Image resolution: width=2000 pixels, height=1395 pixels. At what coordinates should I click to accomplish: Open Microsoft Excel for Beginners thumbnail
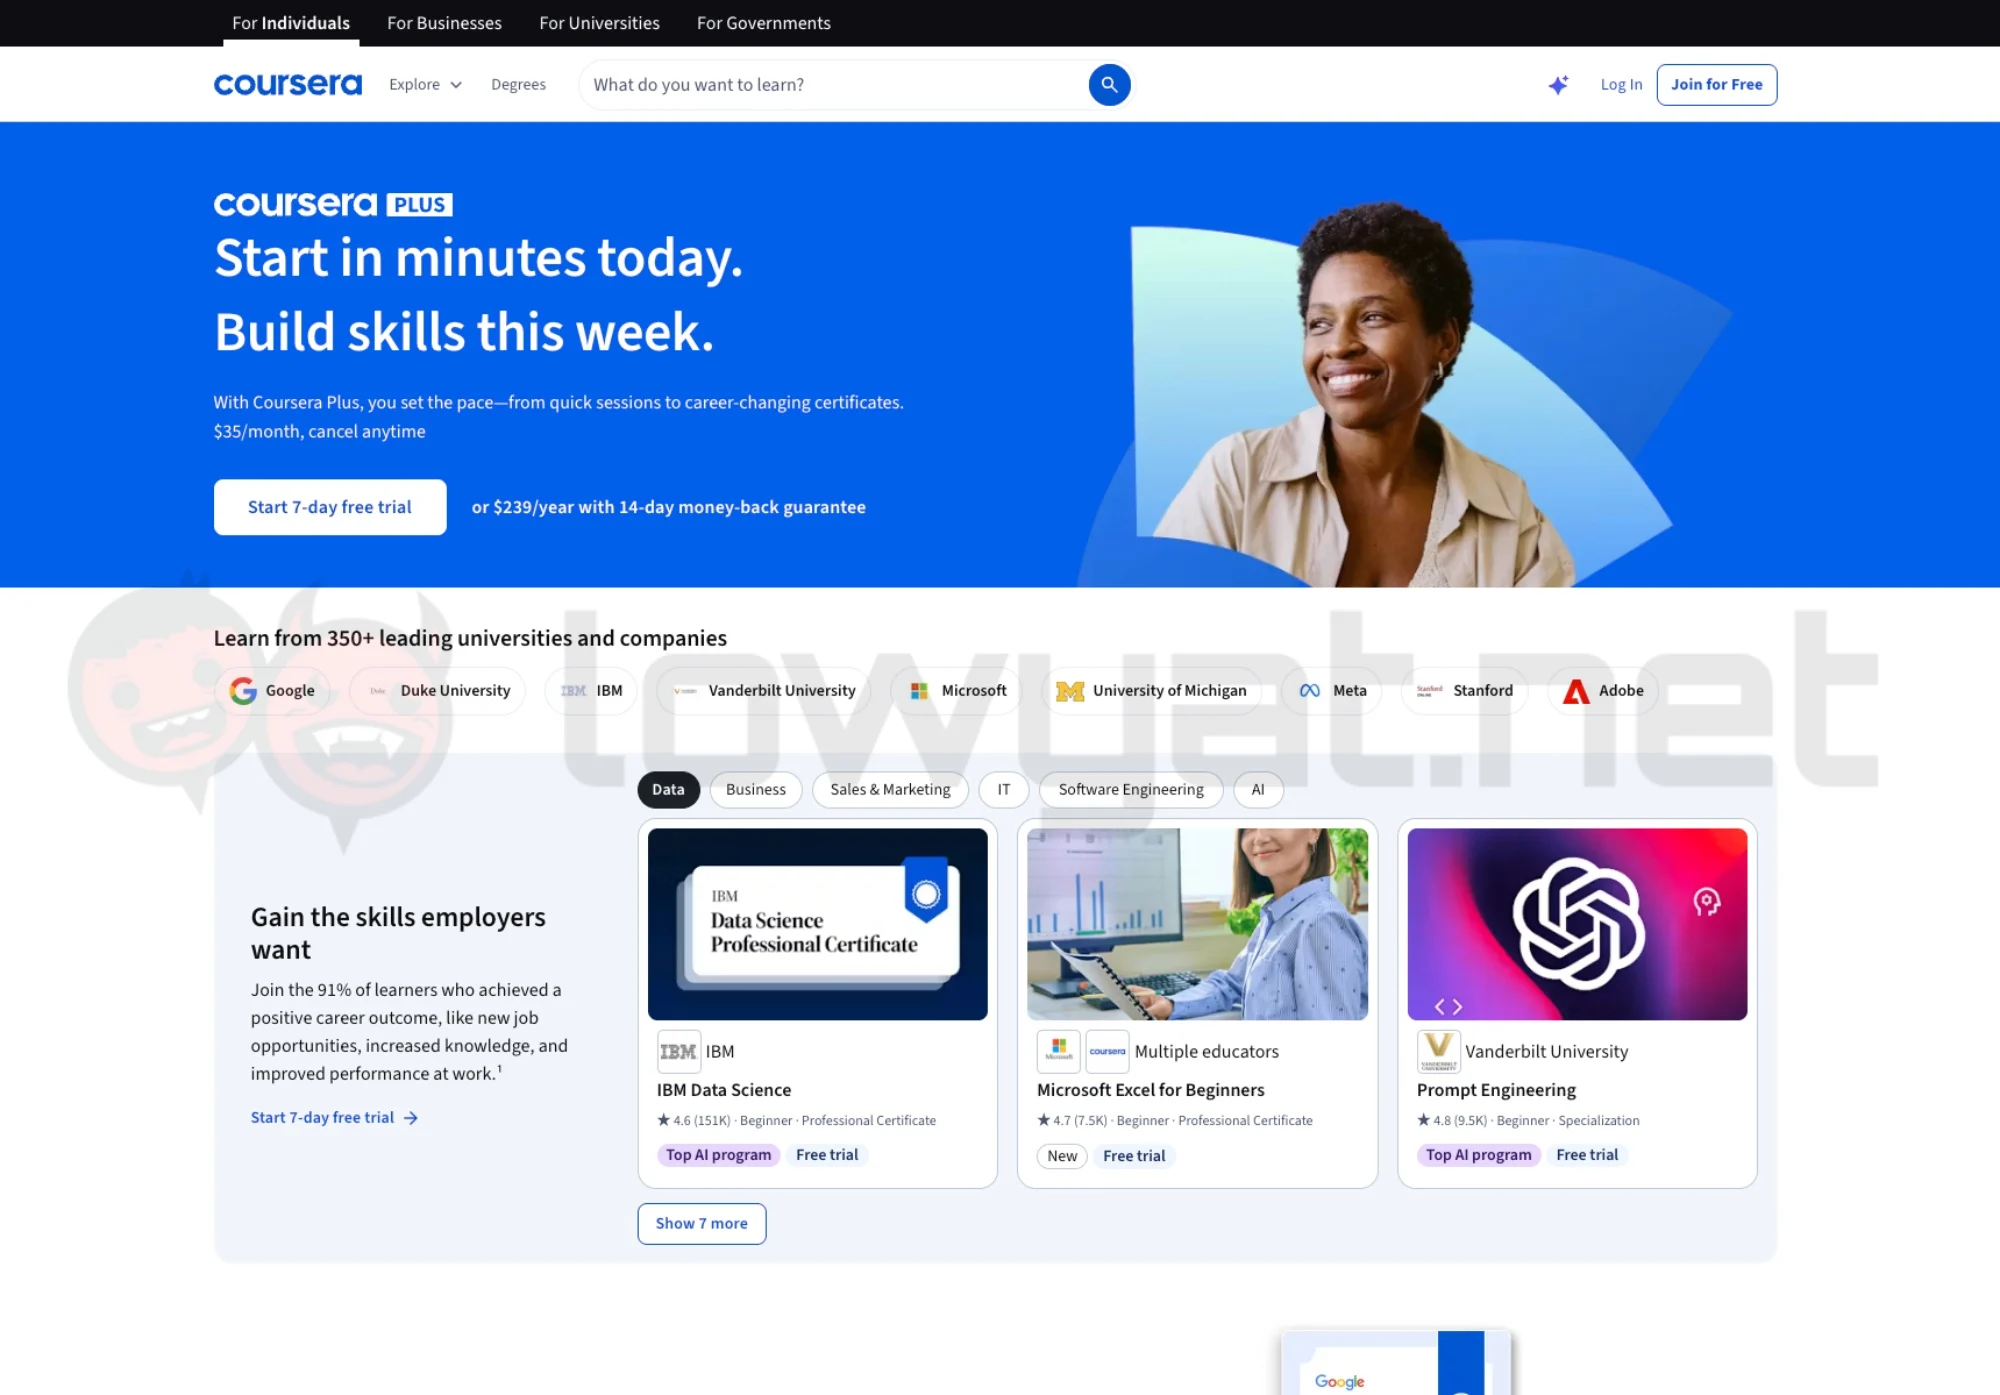coord(1197,924)
